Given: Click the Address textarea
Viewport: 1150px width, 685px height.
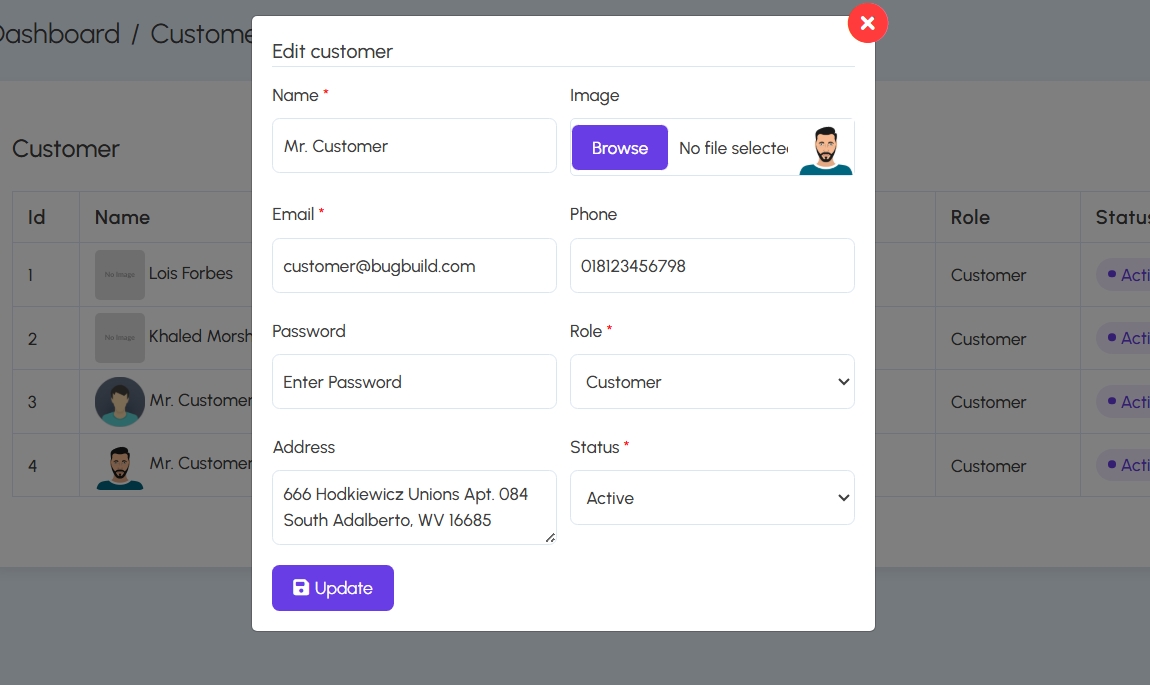Looking at the screenshot, I should pyautogui.click(x=414, y=508).
